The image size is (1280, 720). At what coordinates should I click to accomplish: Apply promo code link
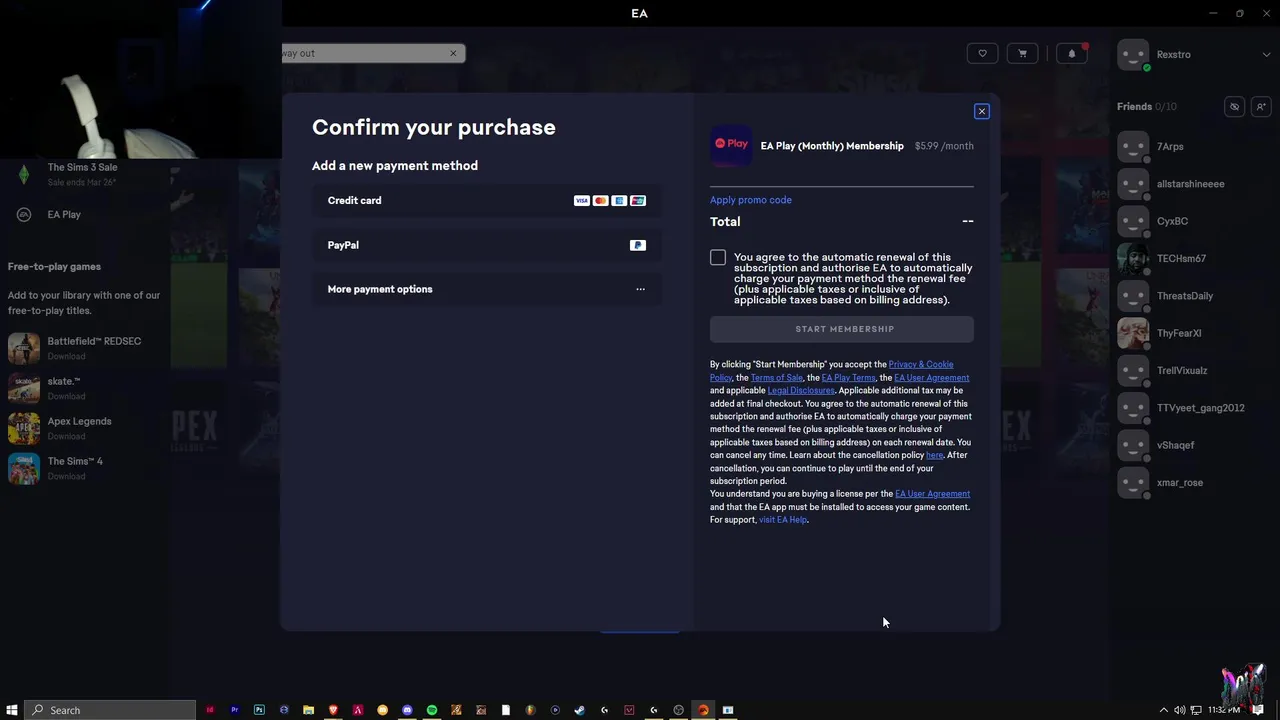pos(751,200)
